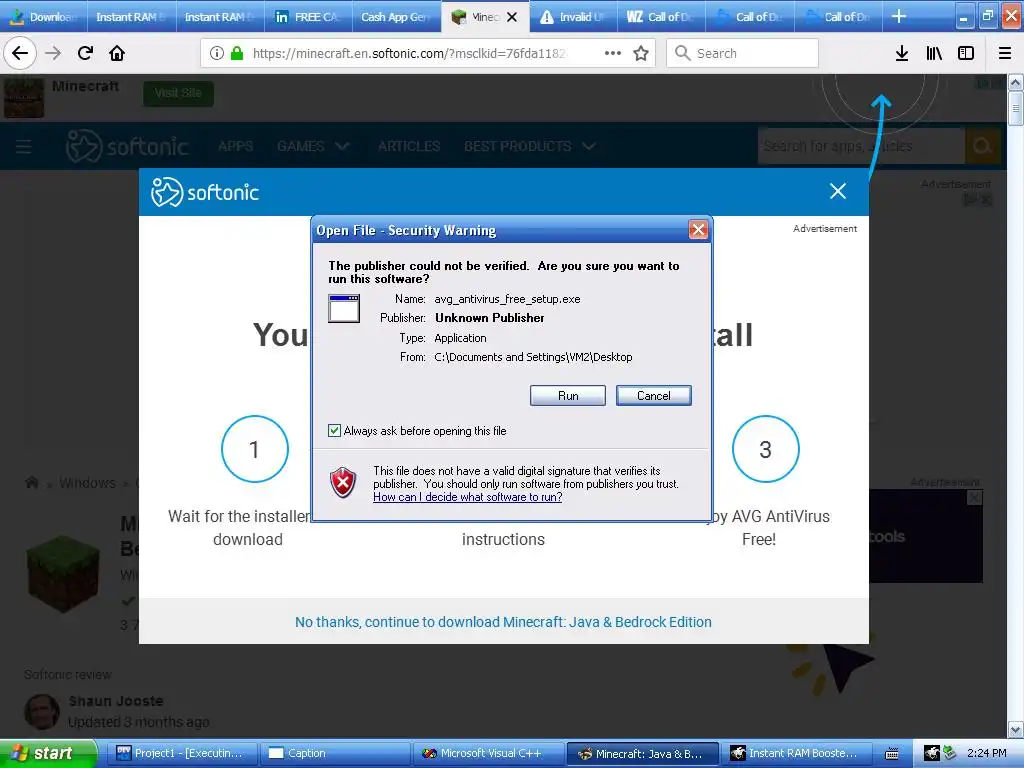The image size is (1024, 768).
Task: Switch to the WZ Call of Duty tab
Action: [662, 17]
